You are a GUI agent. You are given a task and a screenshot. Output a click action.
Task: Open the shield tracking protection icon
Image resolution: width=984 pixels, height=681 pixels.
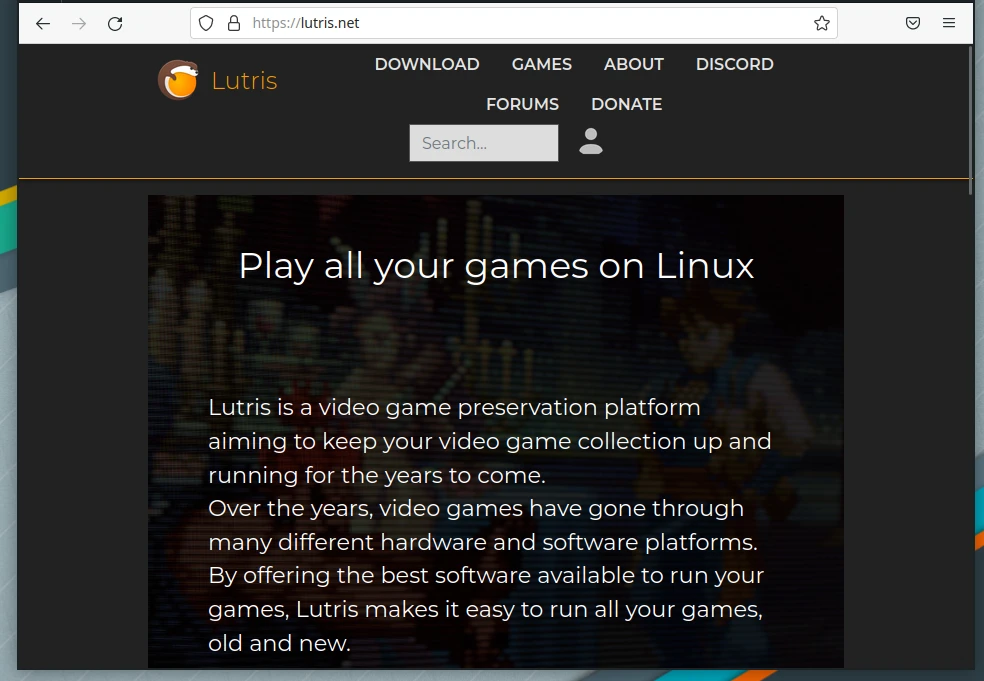(x=206, y=23)
